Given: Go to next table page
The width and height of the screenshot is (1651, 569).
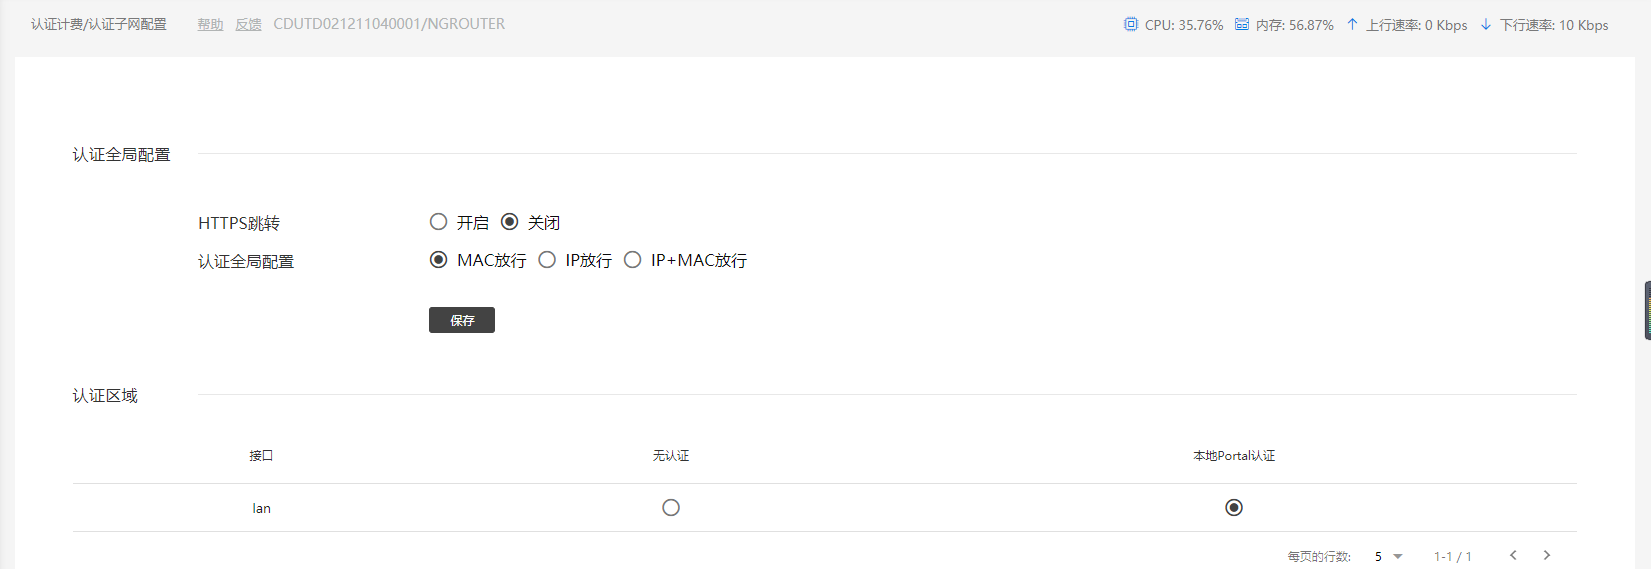Looking at the screenshot, I should (1547, 555).
